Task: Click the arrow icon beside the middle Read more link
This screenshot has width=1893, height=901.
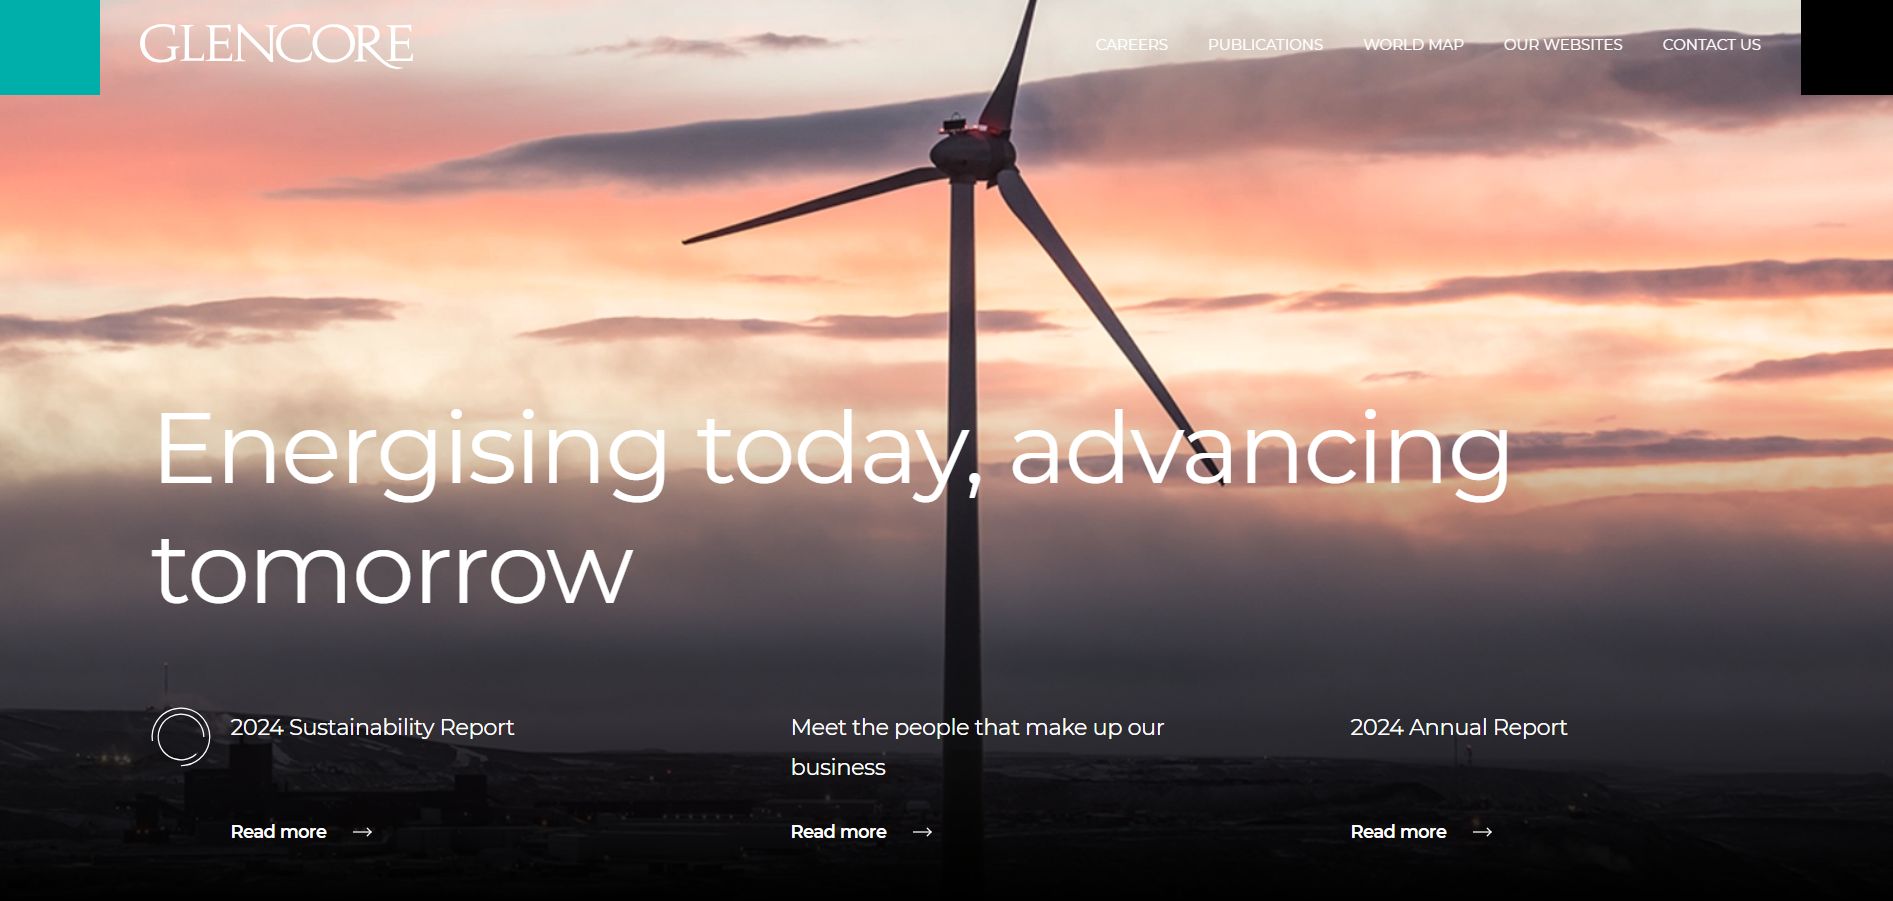Action: point(923,831)
